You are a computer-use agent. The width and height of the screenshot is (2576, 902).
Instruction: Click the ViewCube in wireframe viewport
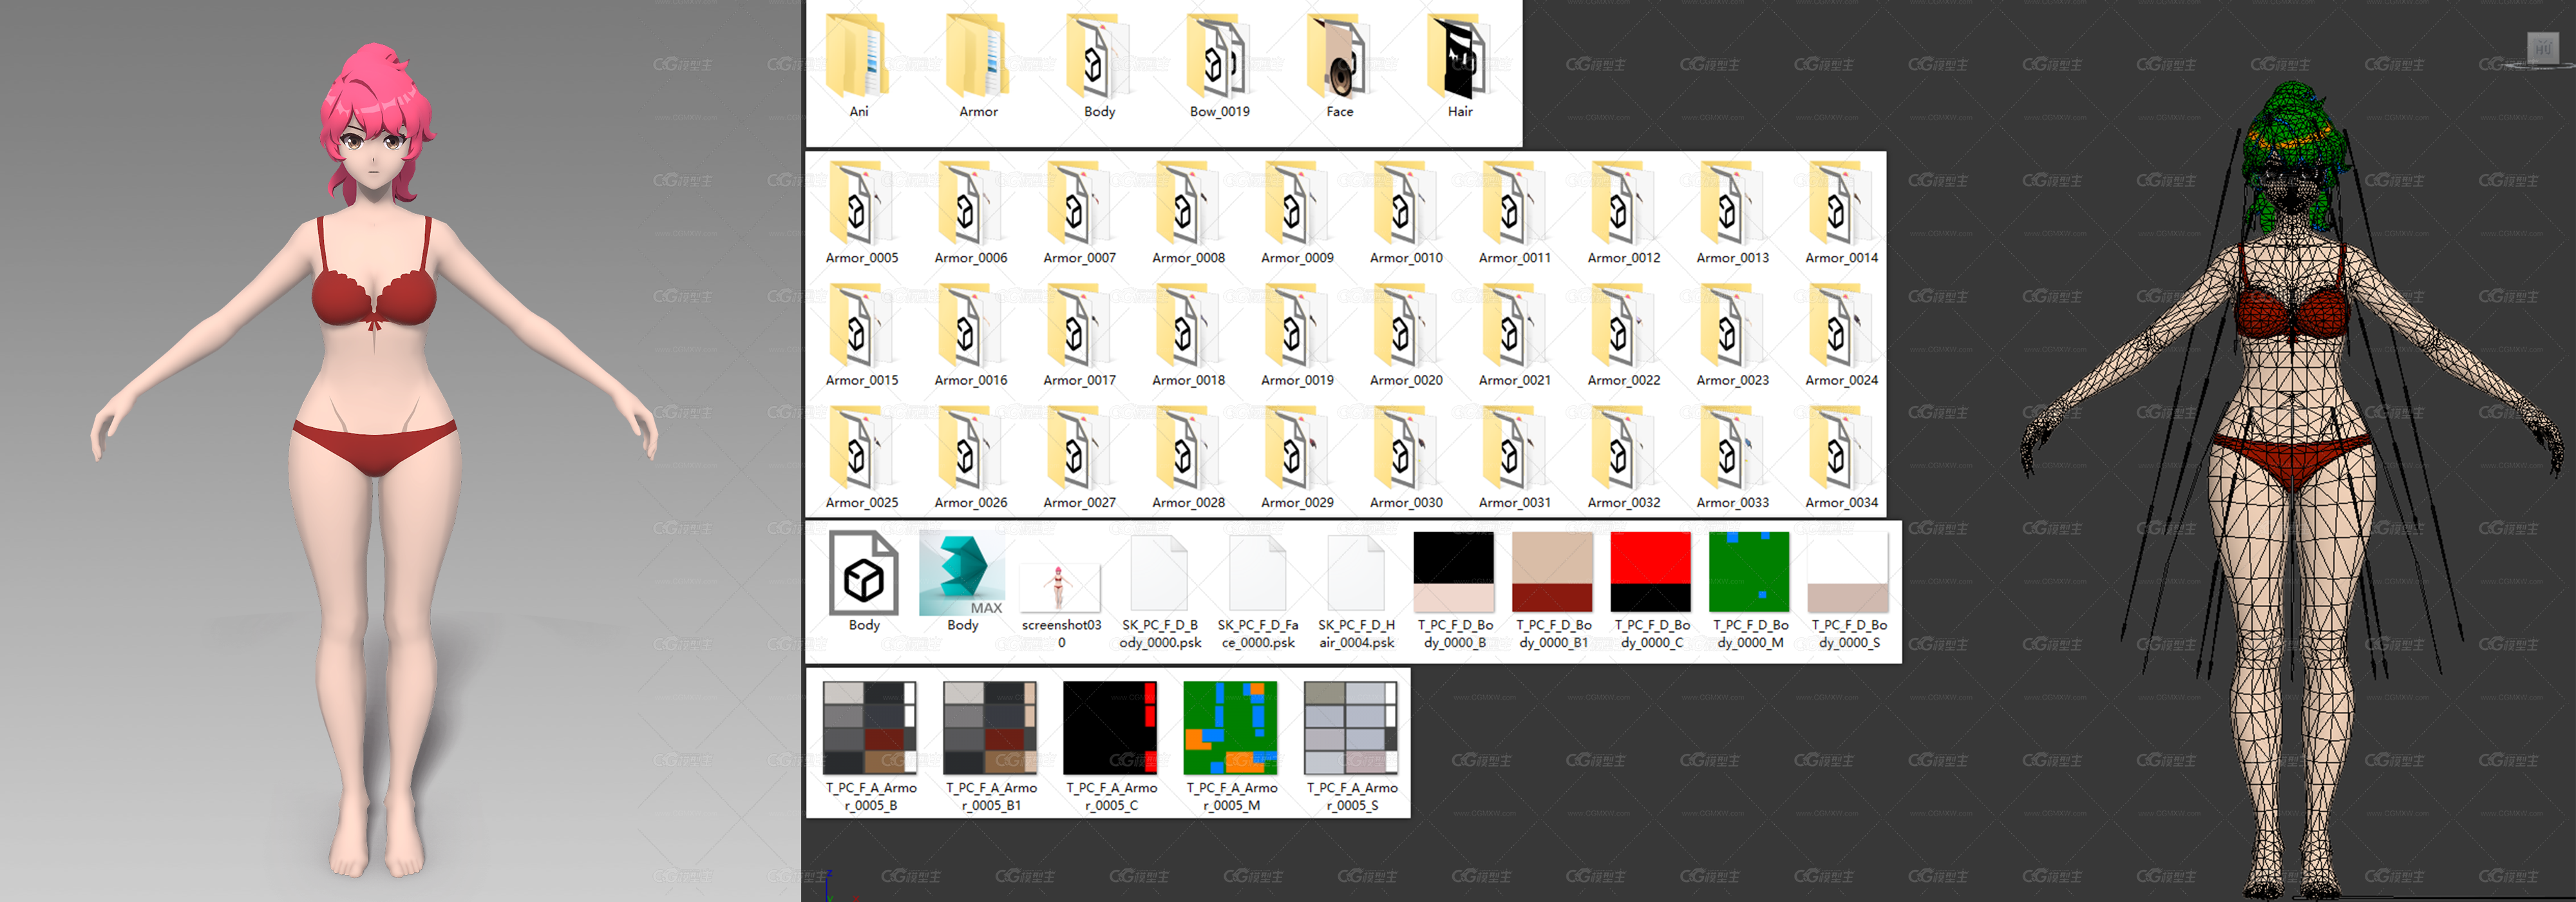coord(2542,48)
